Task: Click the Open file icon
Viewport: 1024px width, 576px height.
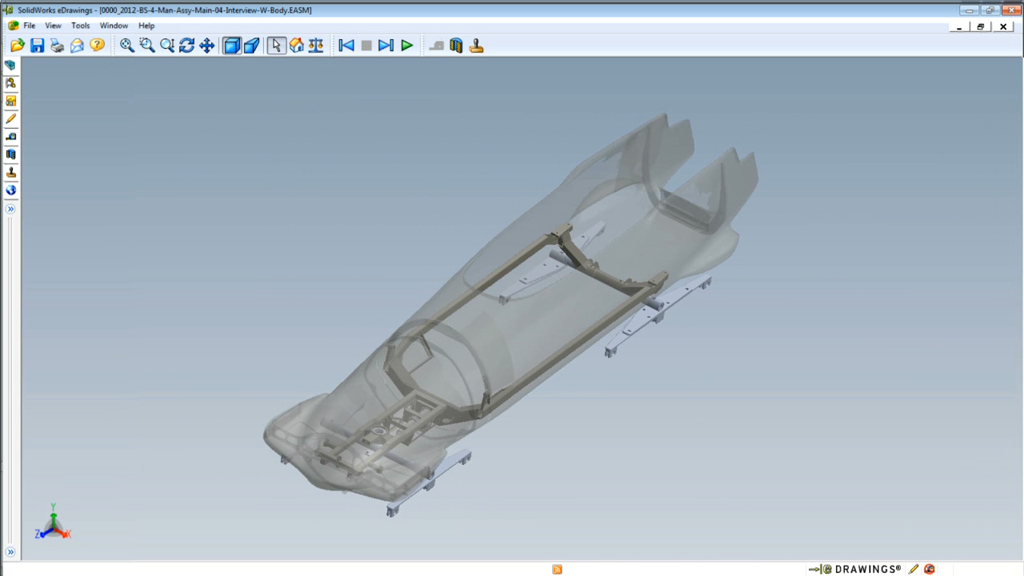Action: coord(17,45)
